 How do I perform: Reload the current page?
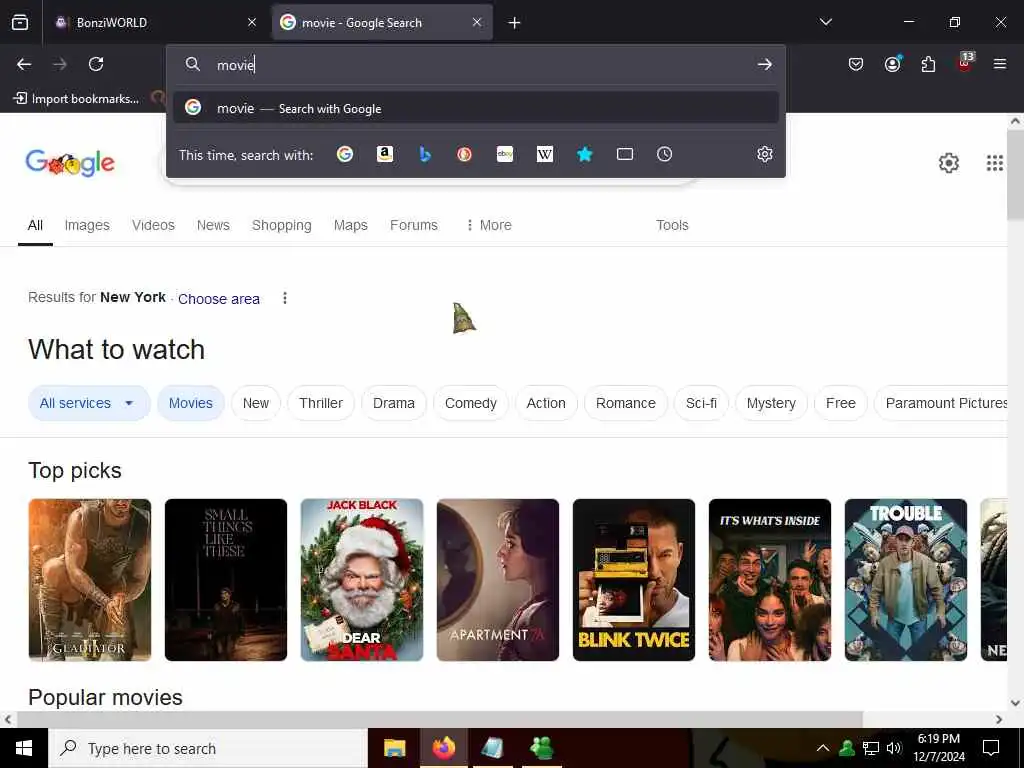click(96, 64)
